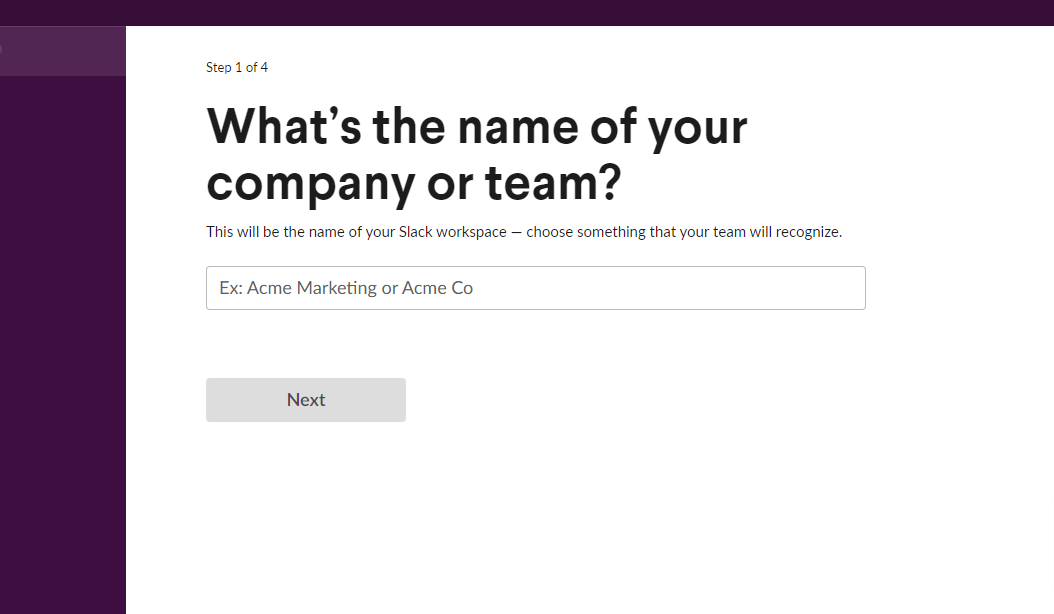The image size is (1054, 614).
Task: Click the "company or team?" heading line
Action: coord(414,183)
